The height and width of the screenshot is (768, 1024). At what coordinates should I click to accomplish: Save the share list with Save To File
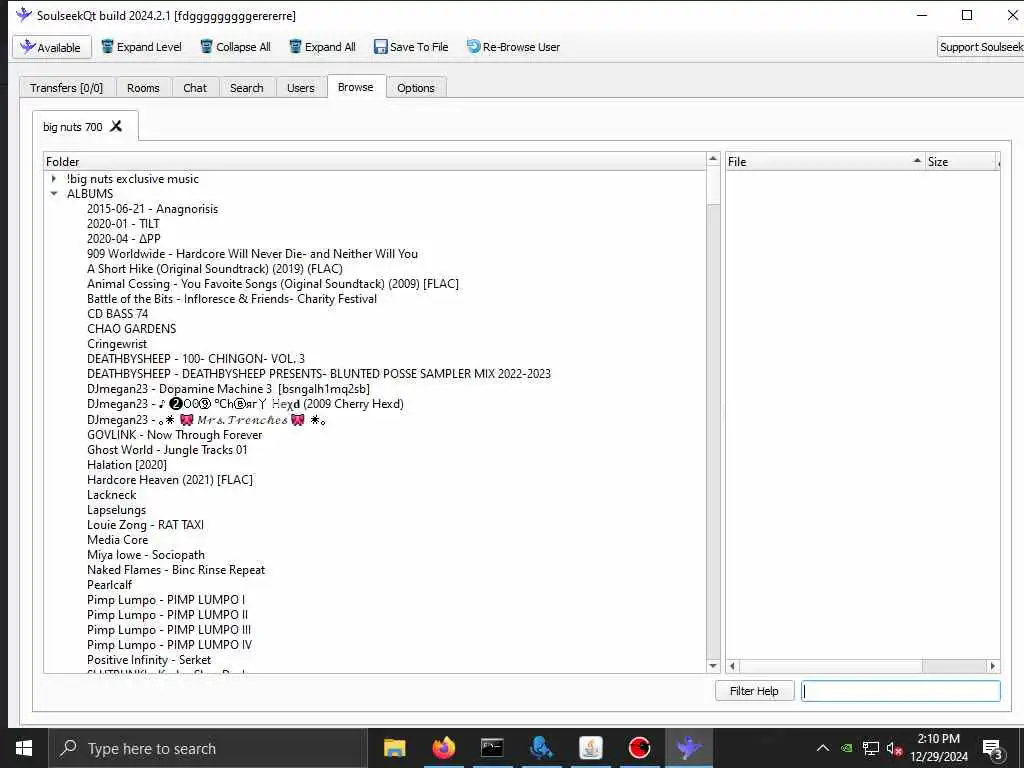tap(411, 47)
